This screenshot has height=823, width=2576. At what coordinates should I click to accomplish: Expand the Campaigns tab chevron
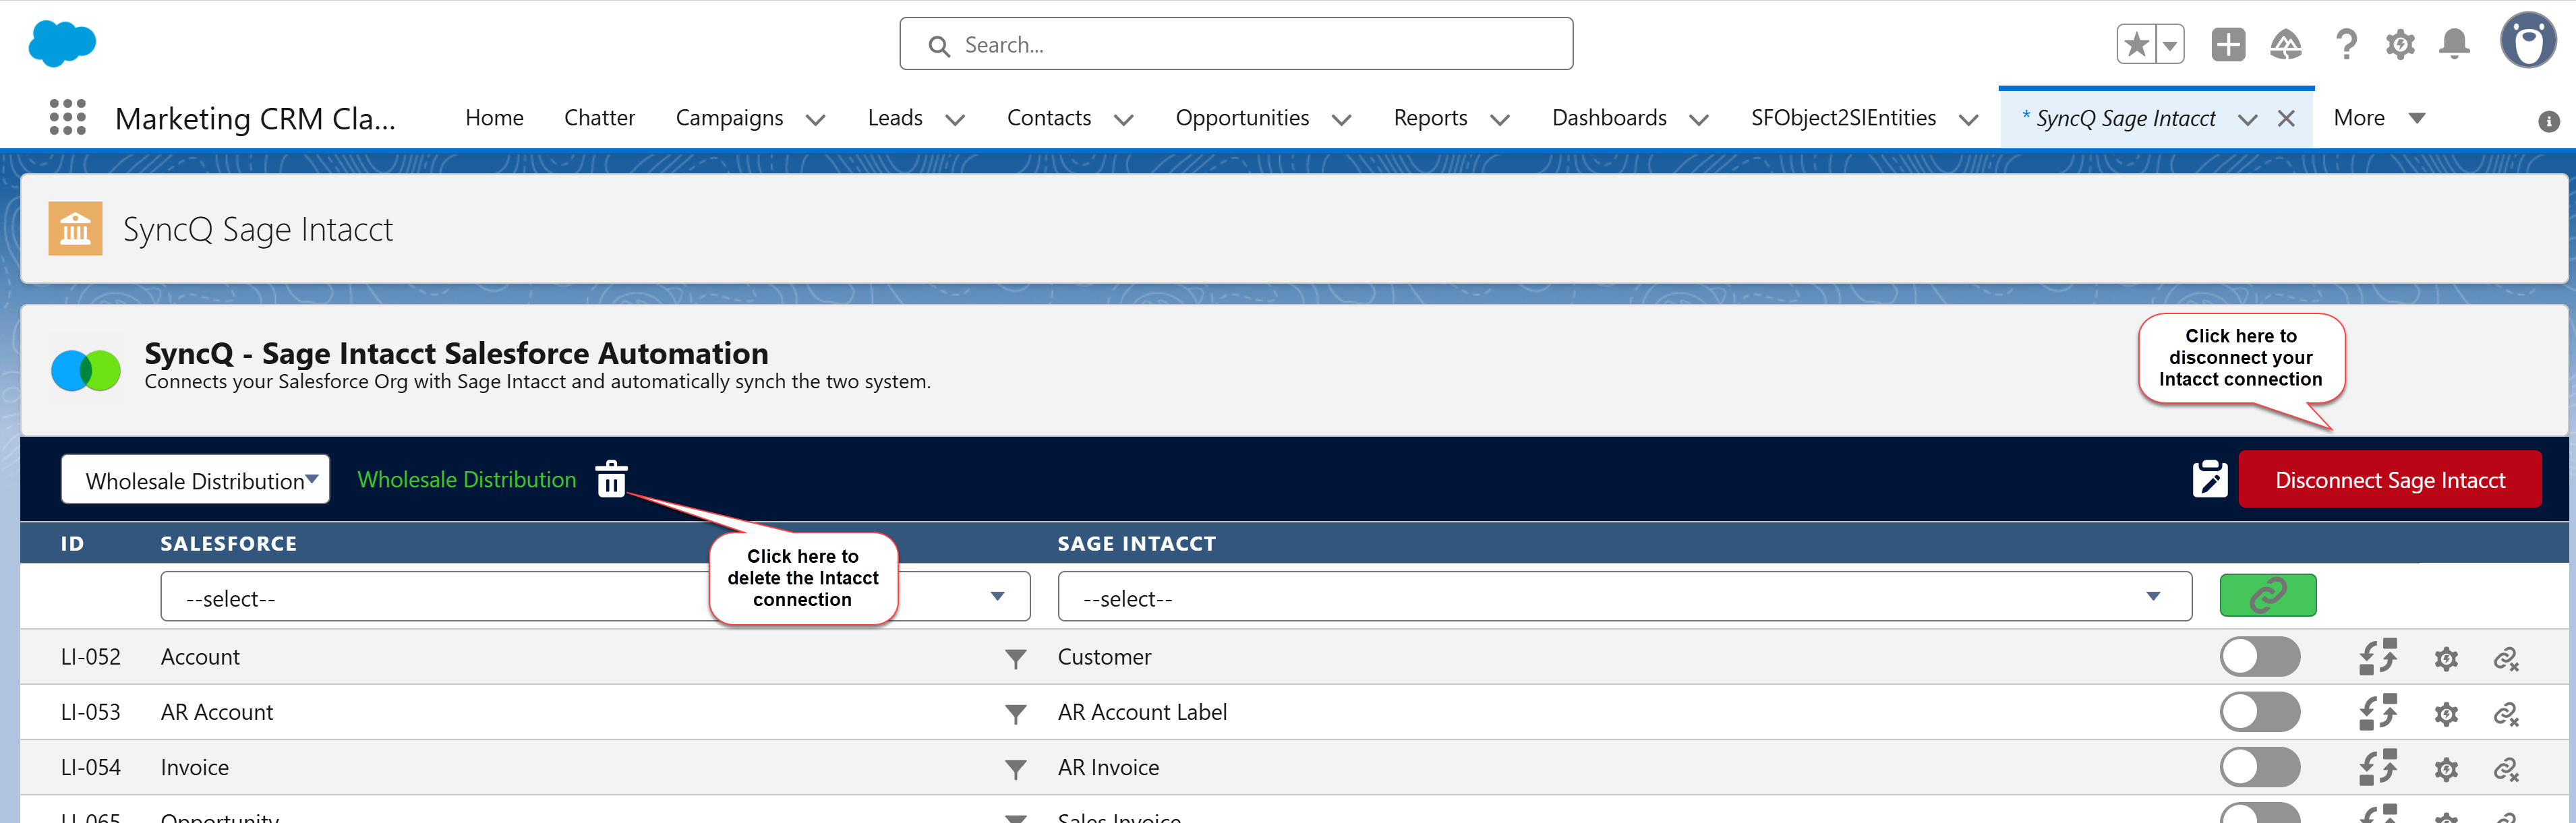[815, 120]
